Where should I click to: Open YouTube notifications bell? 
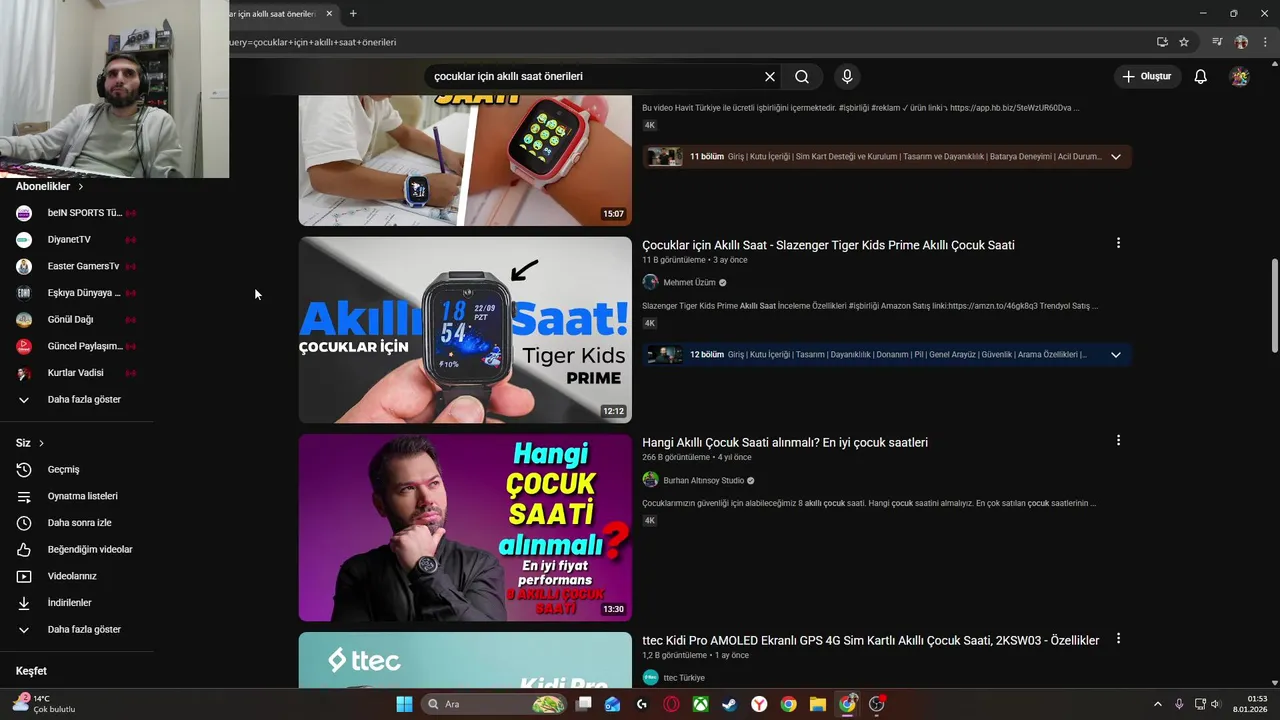[1201, 76]
